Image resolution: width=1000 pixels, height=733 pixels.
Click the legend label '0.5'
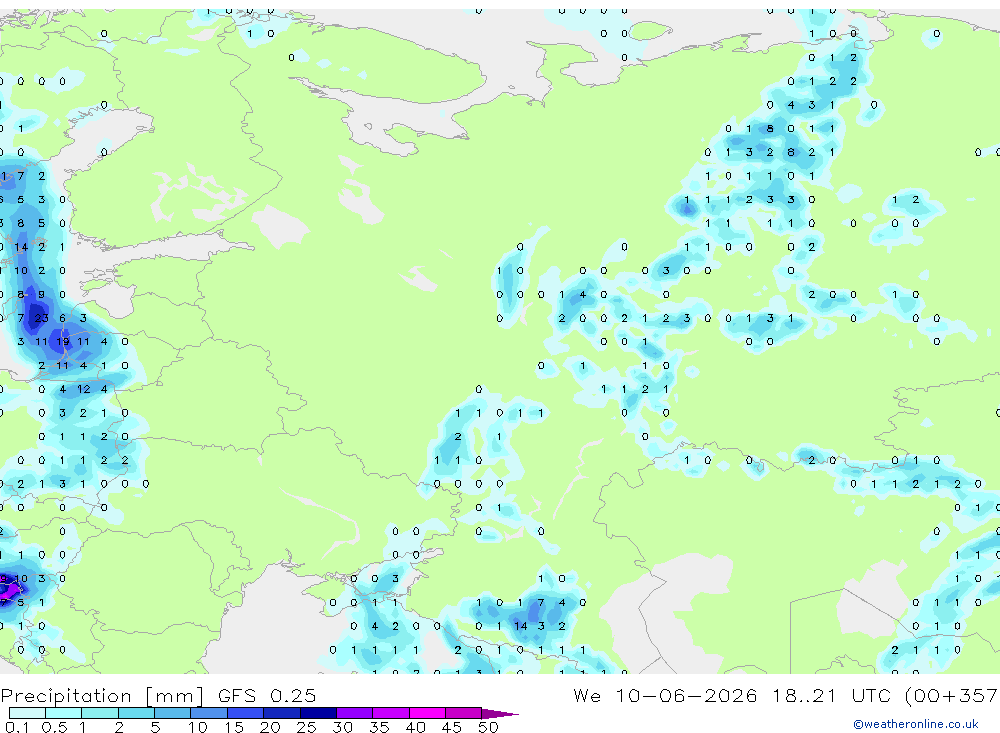[x=54, y=727]
